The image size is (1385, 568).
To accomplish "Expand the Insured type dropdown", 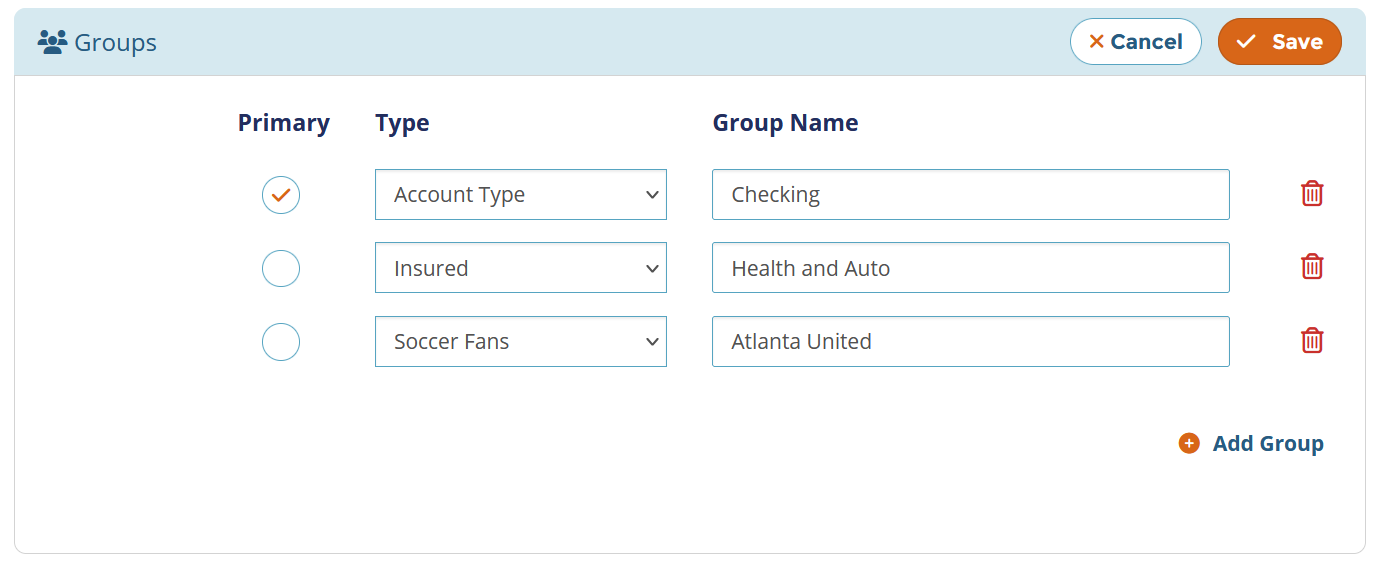I will 520,268.
